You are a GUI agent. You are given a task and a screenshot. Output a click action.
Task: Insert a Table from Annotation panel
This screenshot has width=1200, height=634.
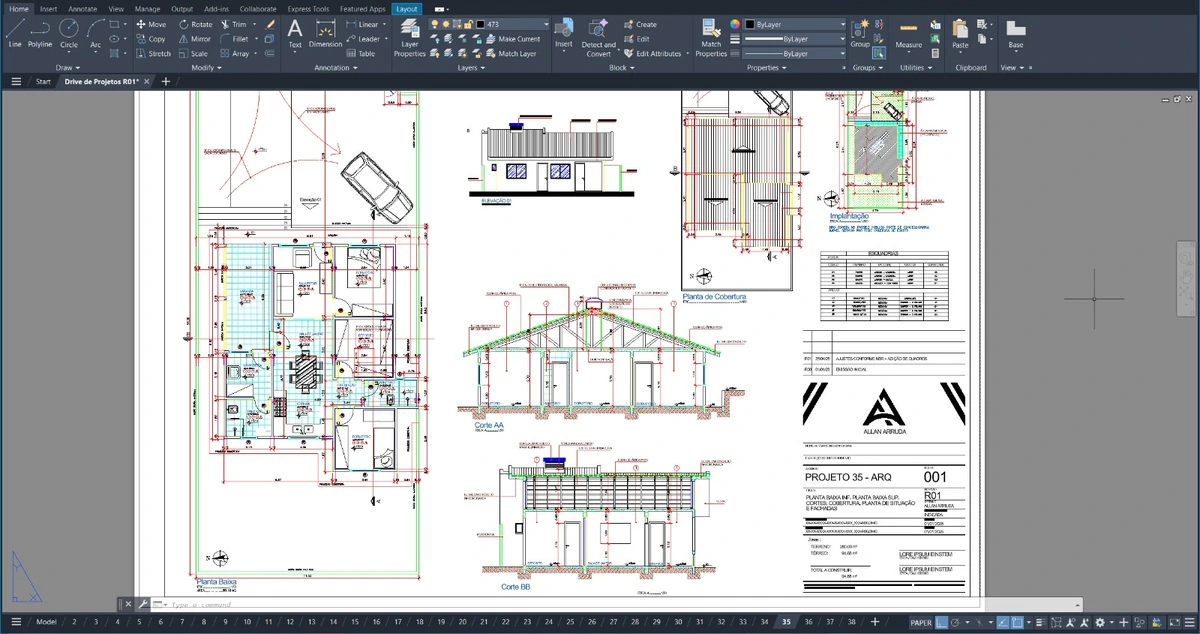pyautogui.click(x=361, y=54)
